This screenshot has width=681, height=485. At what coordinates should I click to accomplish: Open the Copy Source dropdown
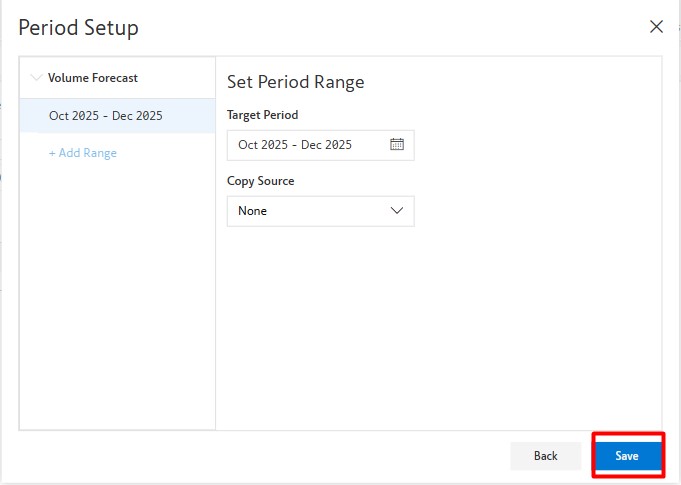coord(320,211)
